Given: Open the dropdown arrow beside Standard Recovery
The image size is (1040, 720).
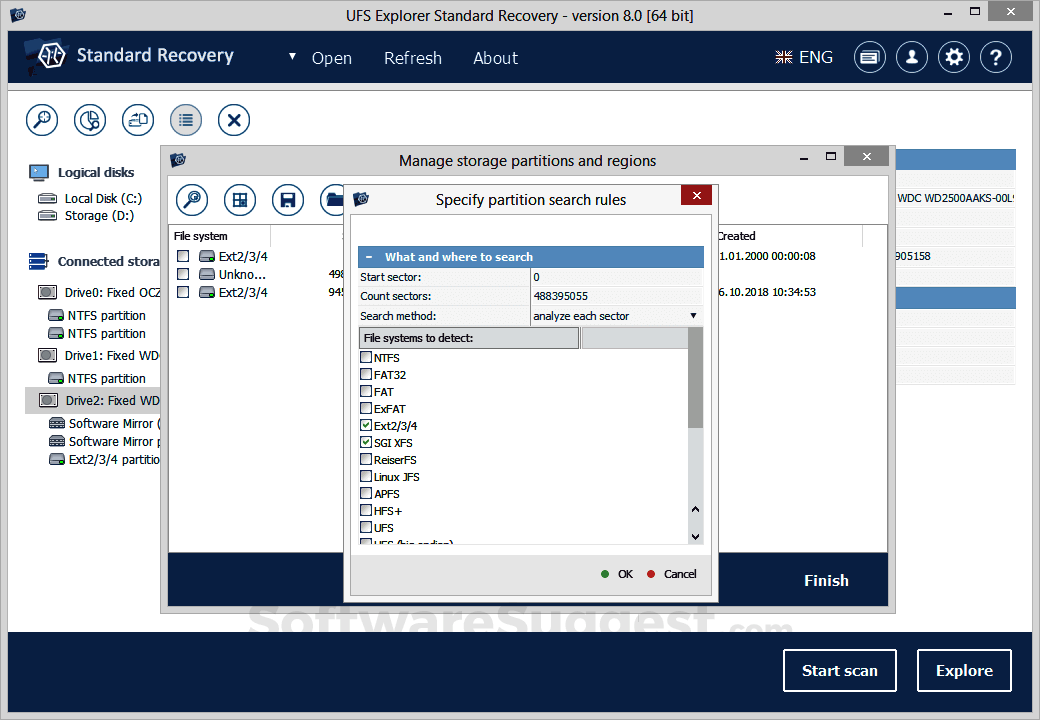Looking at the screenshot, I should tap(293, 57).
